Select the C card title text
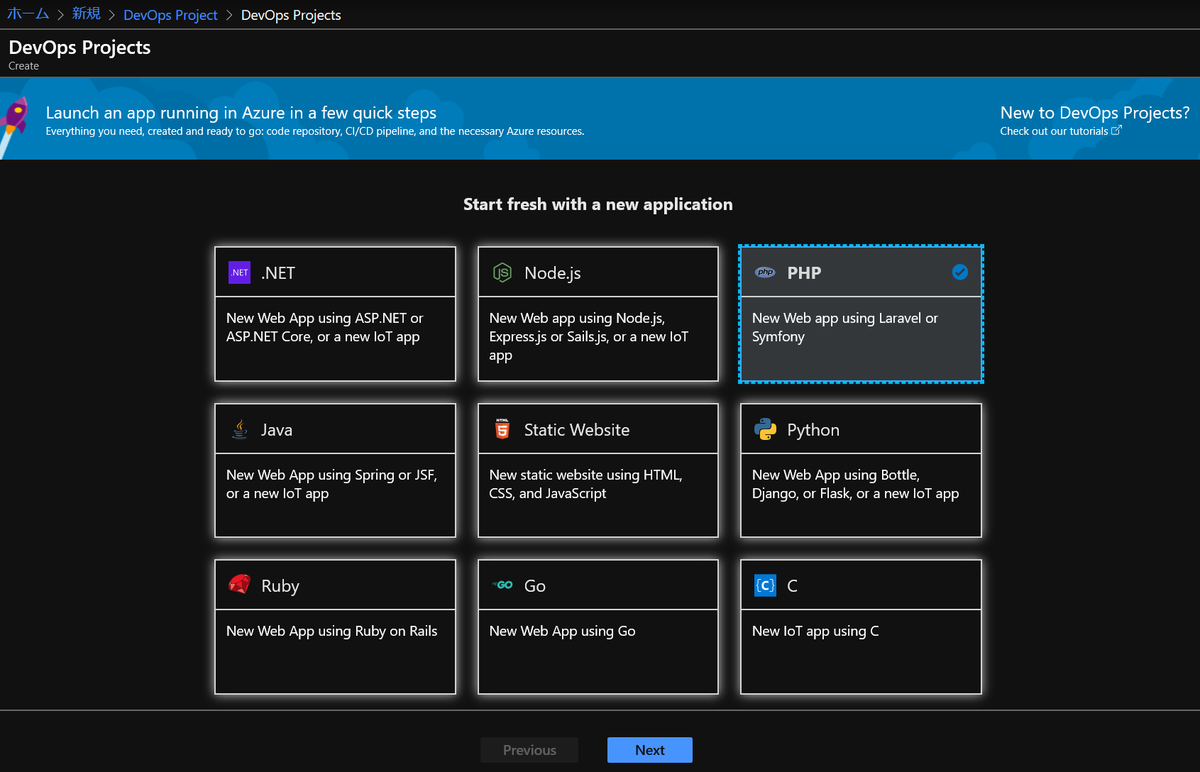The image size is (1200, 772). 792,586
